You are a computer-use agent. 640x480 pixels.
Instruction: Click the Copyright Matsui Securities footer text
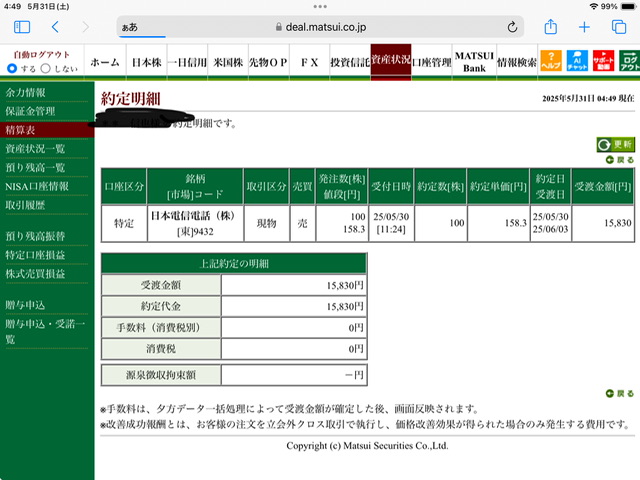pyautogui.click(x=367, y=446)
